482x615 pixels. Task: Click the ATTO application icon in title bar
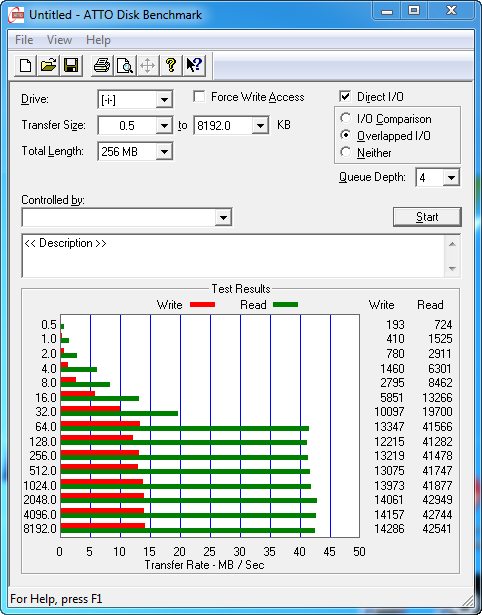(x=16, y=15)
